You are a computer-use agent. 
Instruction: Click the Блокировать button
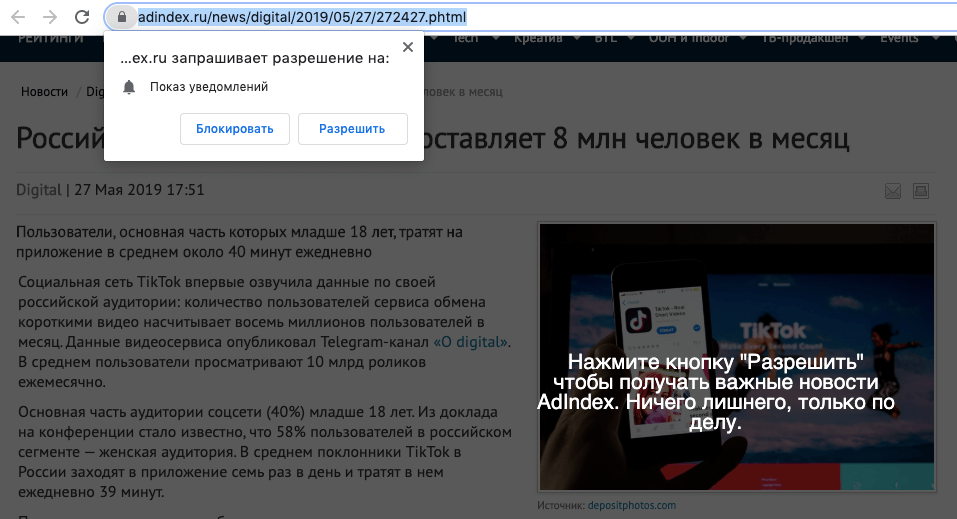click(x=234, y=129)
